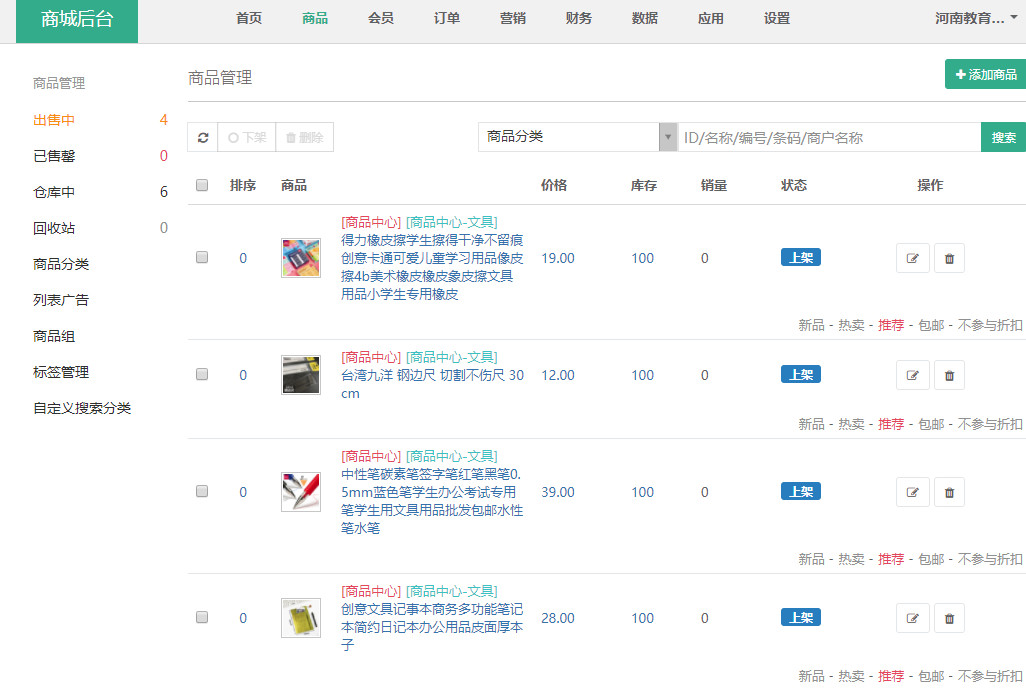Open the 数据 nav item
The image size is (1026, 694).
[645, 18]
